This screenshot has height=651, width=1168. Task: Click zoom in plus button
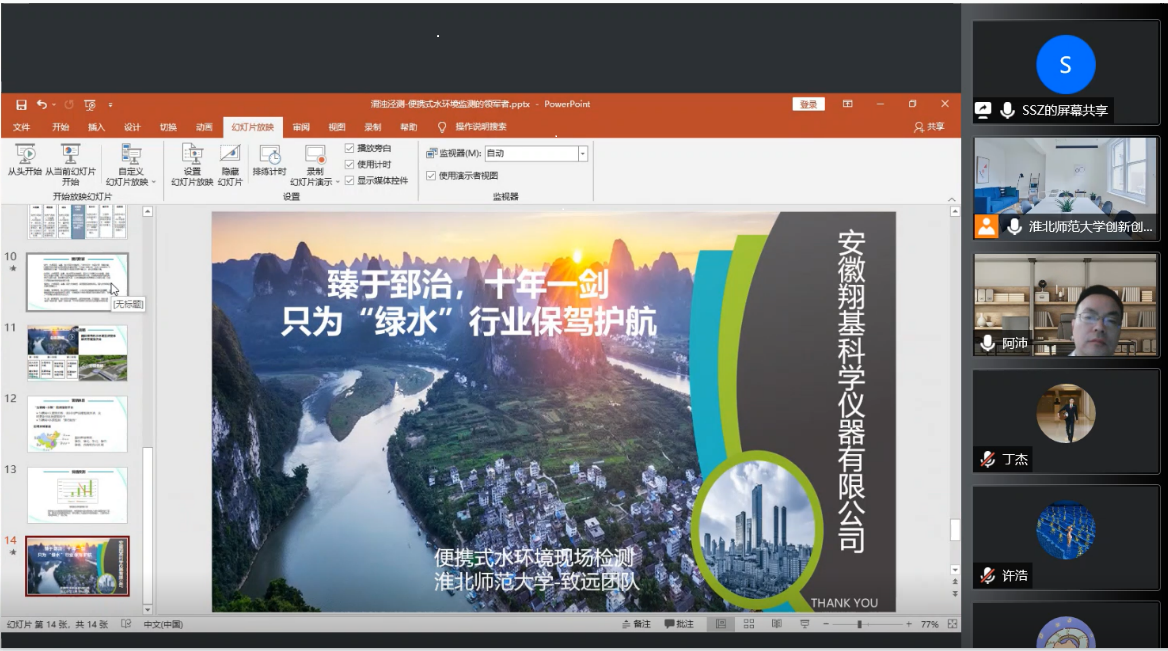909,624
